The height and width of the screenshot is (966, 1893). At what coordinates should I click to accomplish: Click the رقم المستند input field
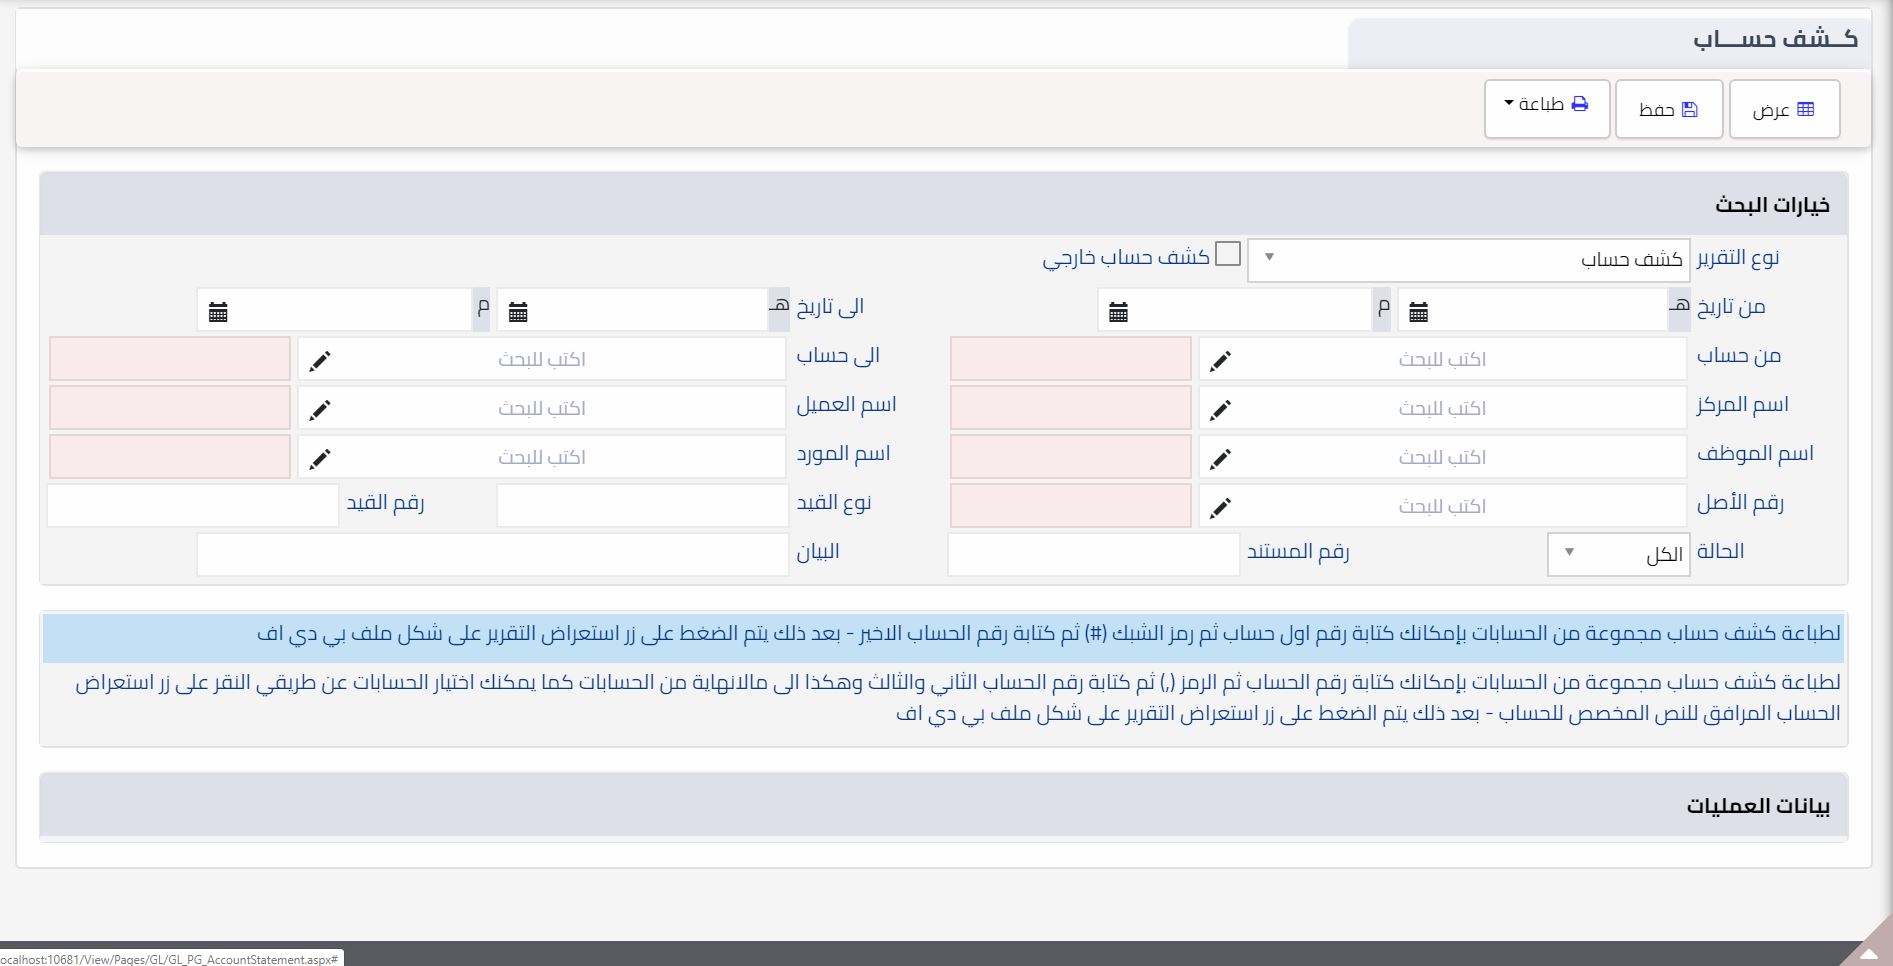pyautogui.click(x=1094, y=554)
